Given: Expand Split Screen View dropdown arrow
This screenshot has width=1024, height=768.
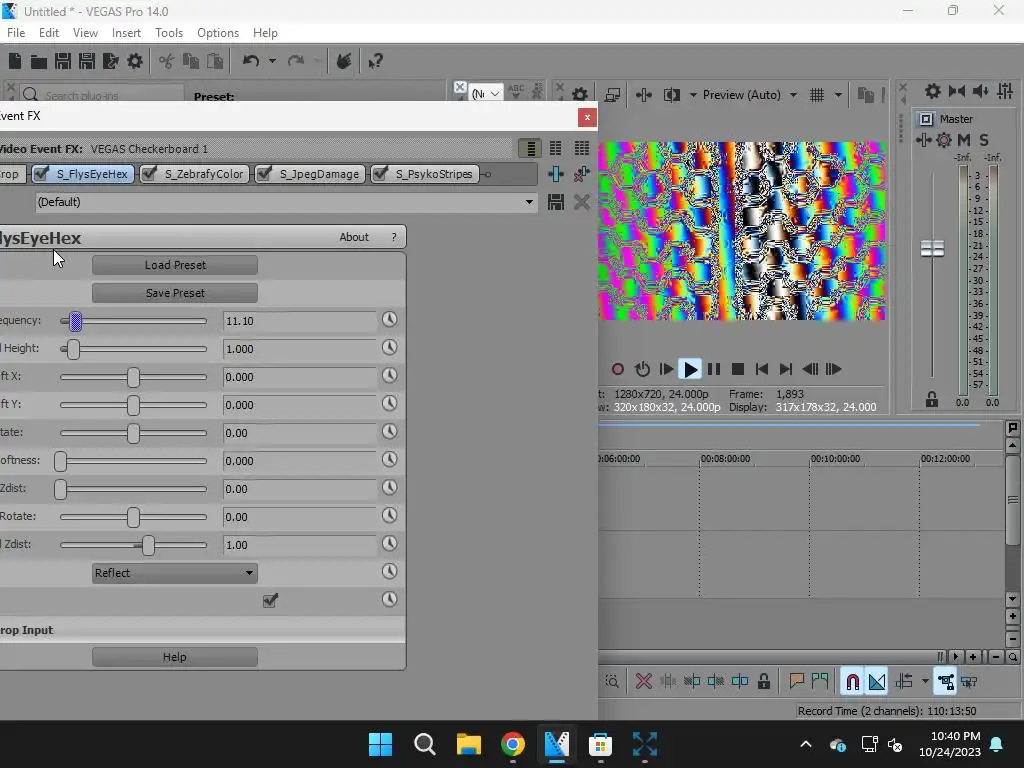Looking at the screenshot, I should pos(693,95).
